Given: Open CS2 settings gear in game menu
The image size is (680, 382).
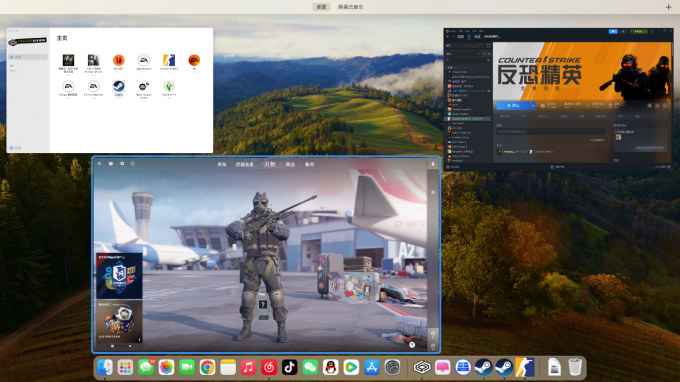Looking at the screenshot, I should pos(122,164).
